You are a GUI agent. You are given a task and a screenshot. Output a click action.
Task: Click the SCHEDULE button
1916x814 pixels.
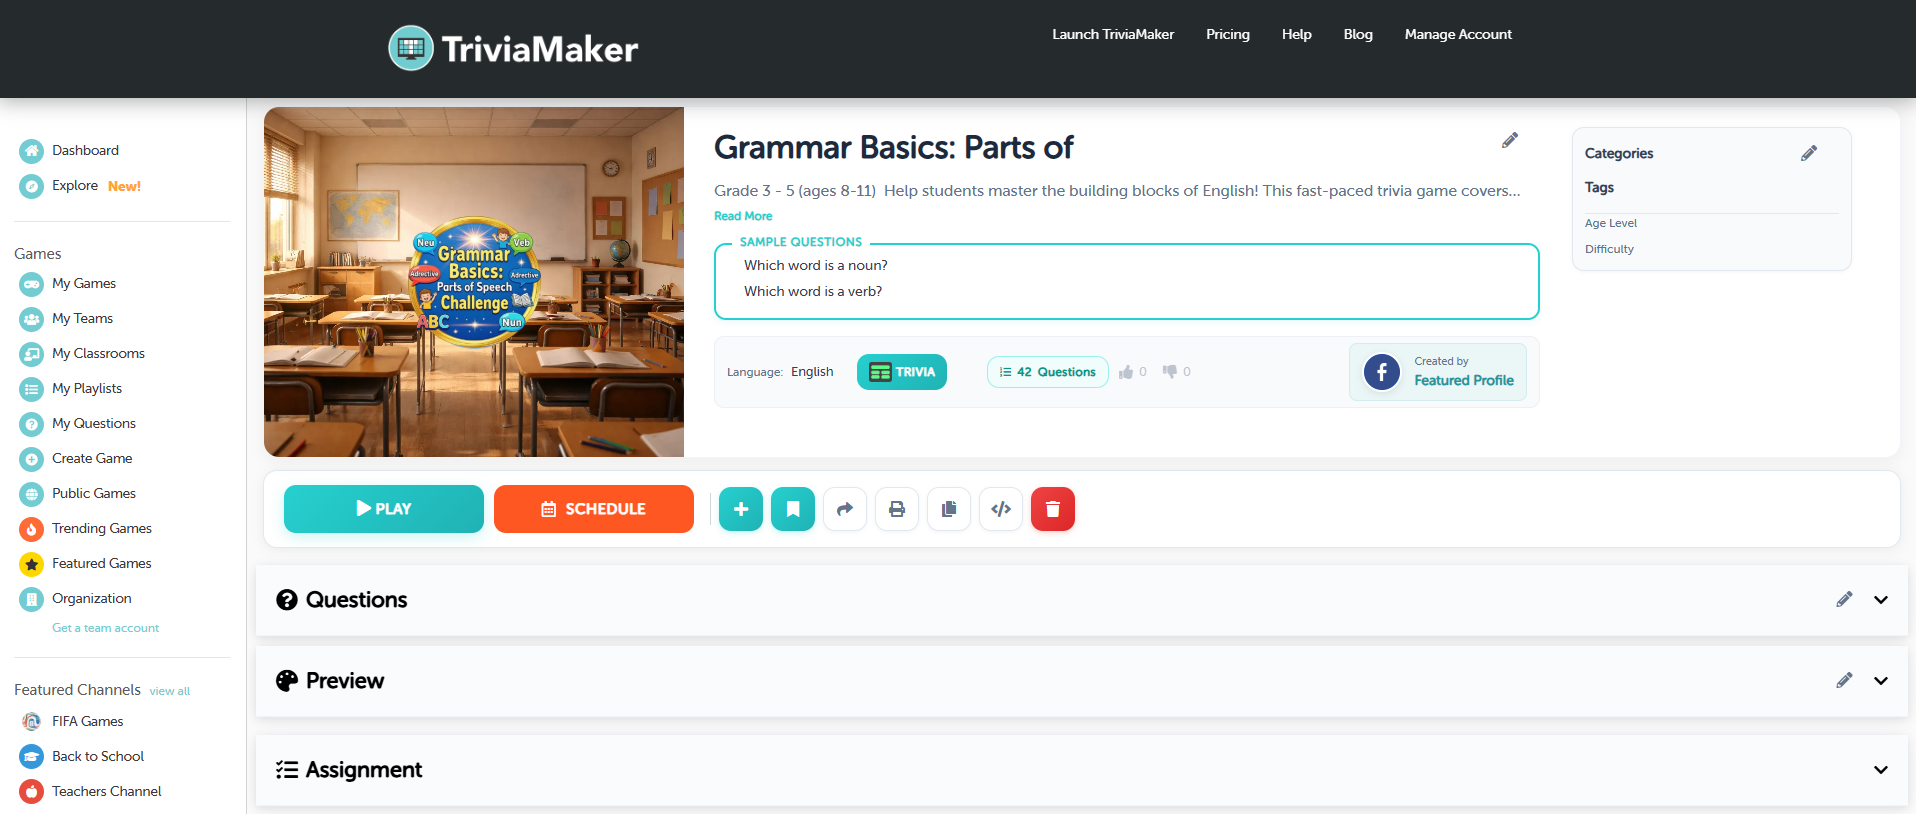[594, 509]
